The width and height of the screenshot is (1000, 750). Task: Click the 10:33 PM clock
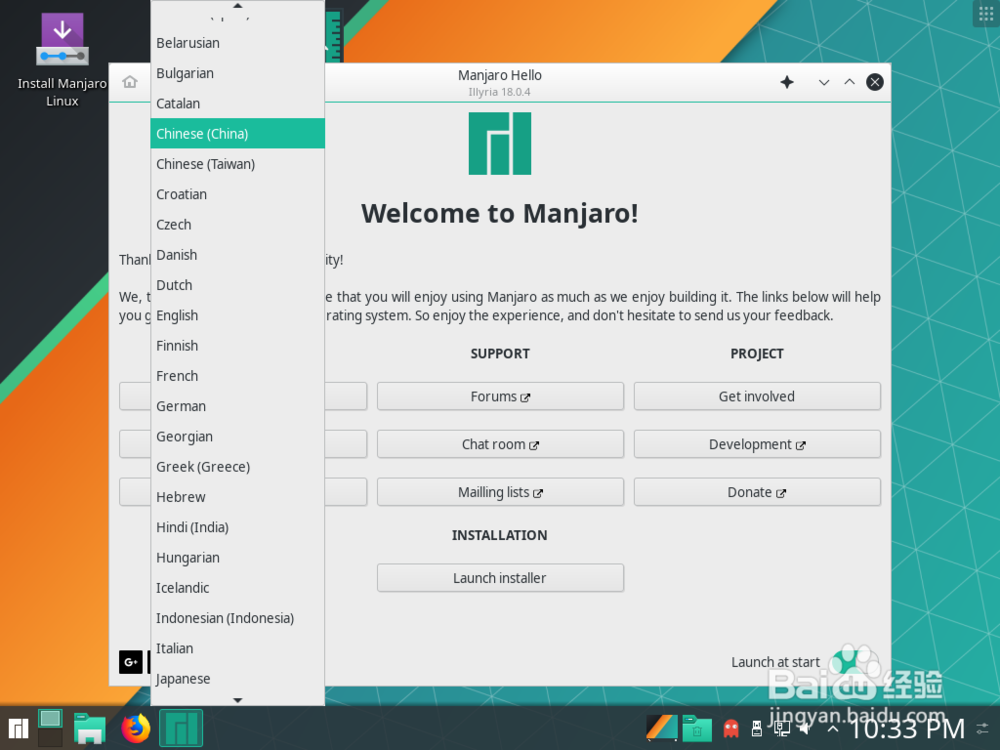[907, 728]
